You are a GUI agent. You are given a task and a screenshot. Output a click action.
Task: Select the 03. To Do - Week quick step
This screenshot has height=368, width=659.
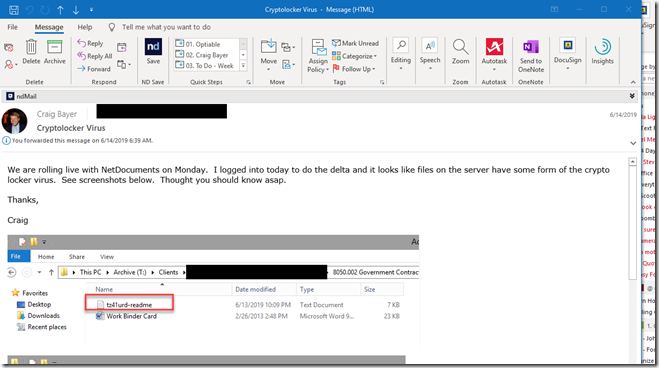coord(207,66)
